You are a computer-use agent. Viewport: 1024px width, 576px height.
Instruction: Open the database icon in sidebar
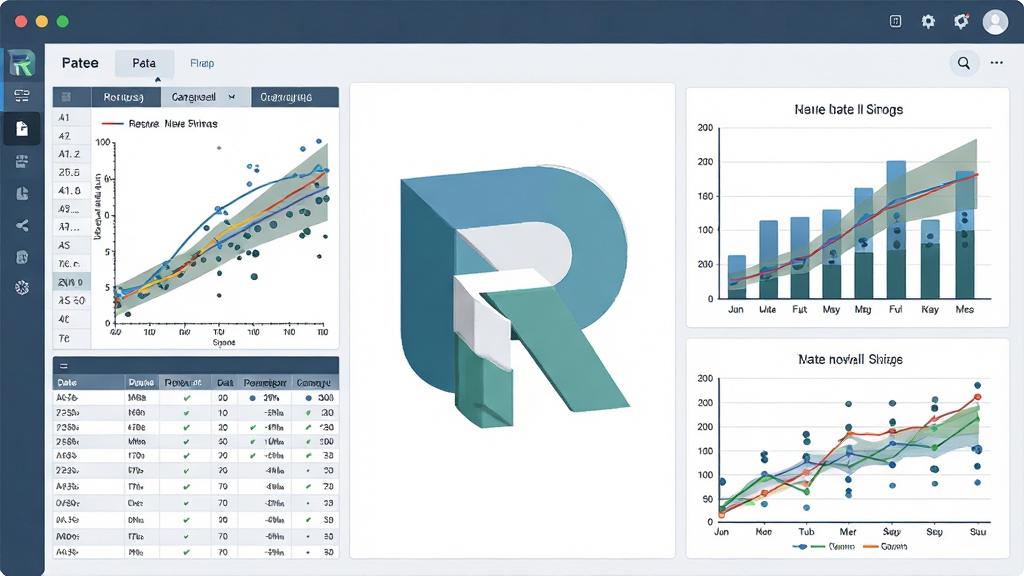[22, 257]
